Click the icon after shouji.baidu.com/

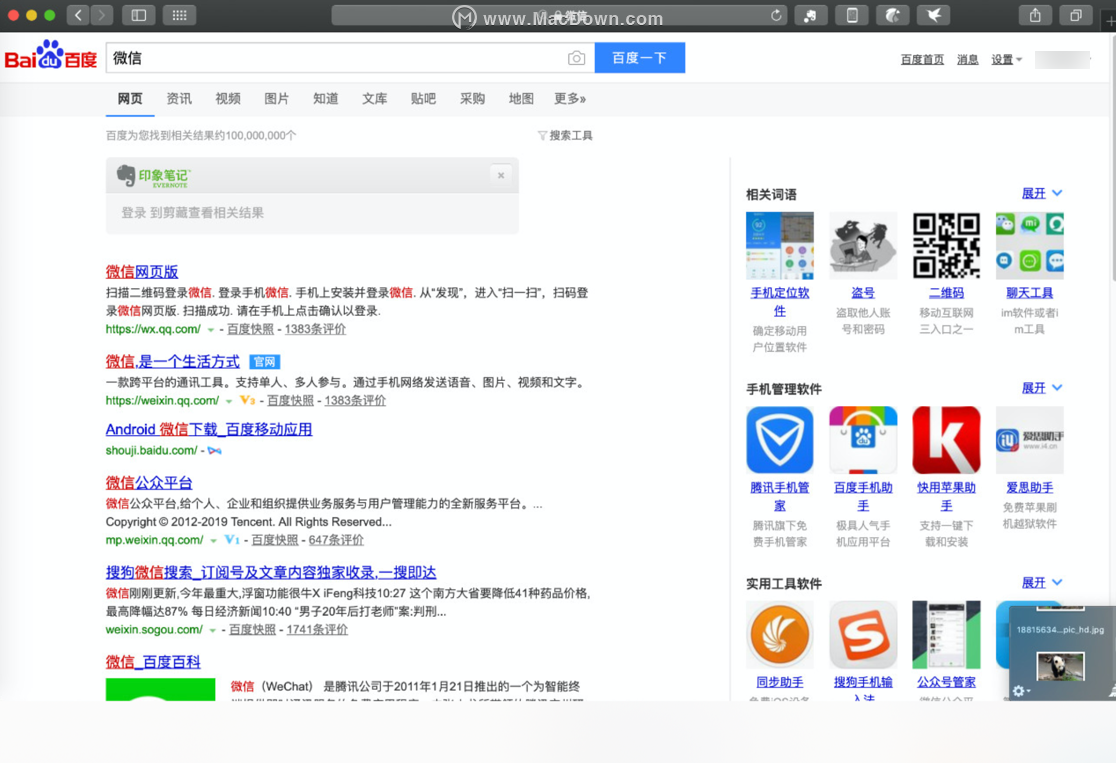coord(214,451)
